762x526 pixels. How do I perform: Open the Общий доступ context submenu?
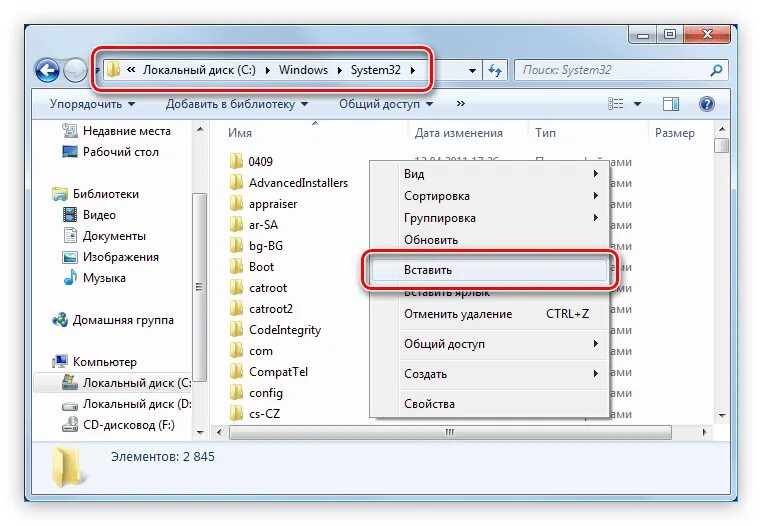coord(488,344)
